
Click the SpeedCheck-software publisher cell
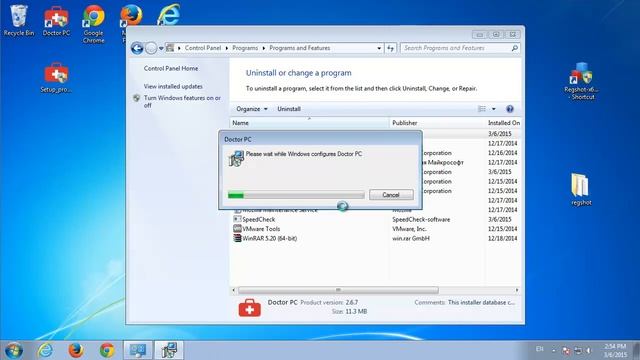[x=421, y=219]
